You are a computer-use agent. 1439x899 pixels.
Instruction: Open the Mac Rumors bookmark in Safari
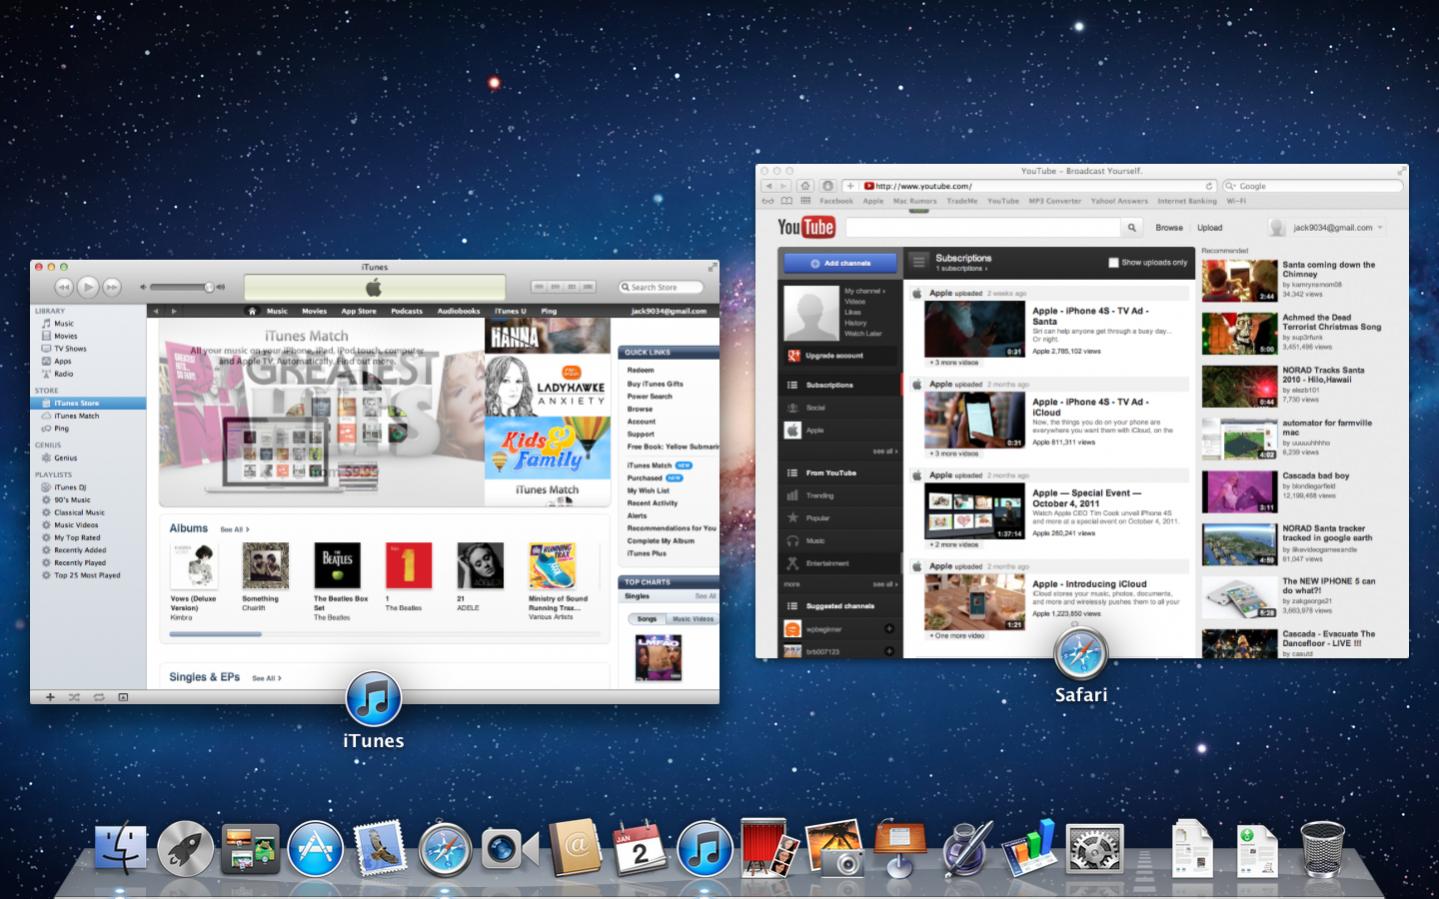[914, 201]
